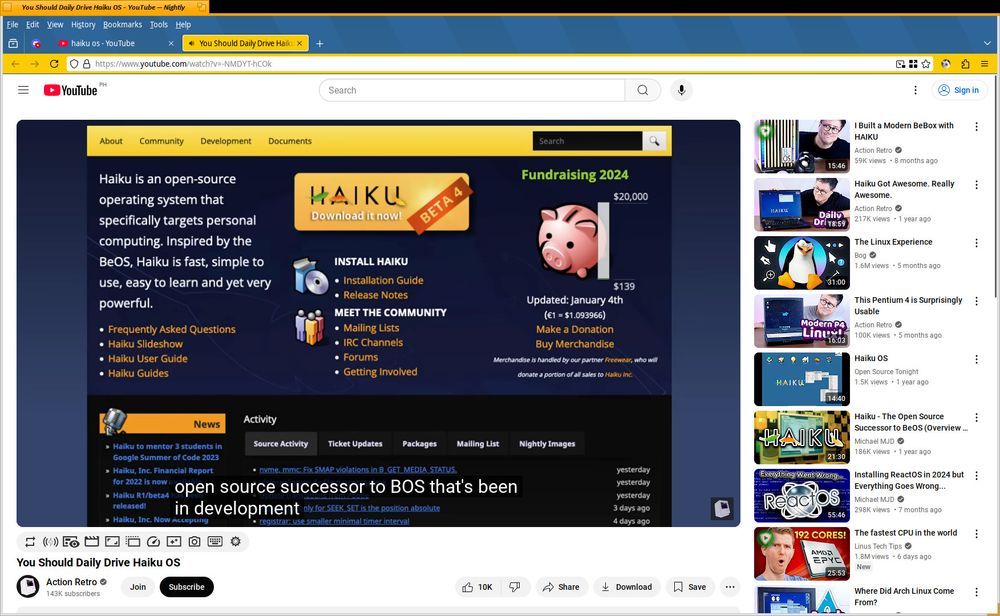This screenshot has height=616, width=1000.
Task: Click the search magnifier button on YouTube
Action: click(643, 90)
